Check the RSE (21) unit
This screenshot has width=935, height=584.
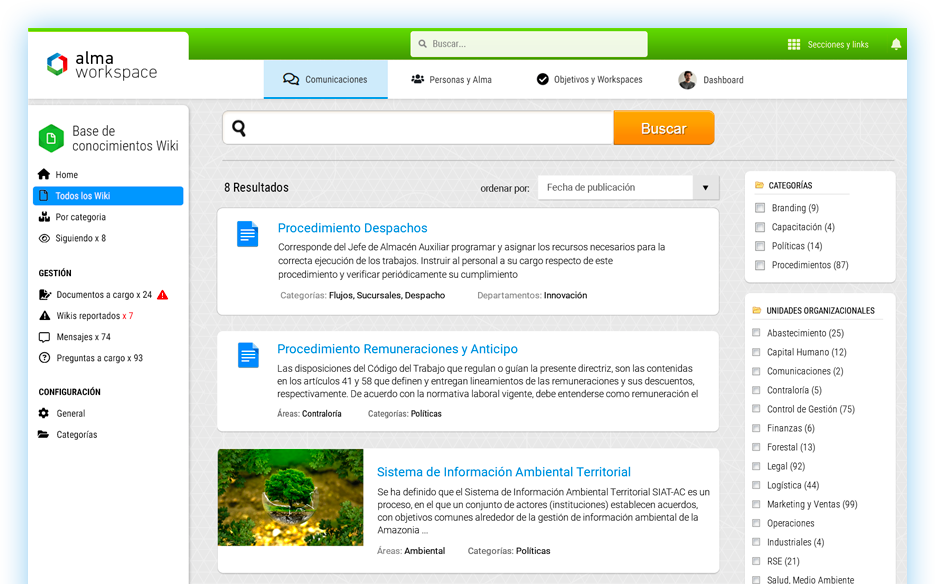(756, 561)
